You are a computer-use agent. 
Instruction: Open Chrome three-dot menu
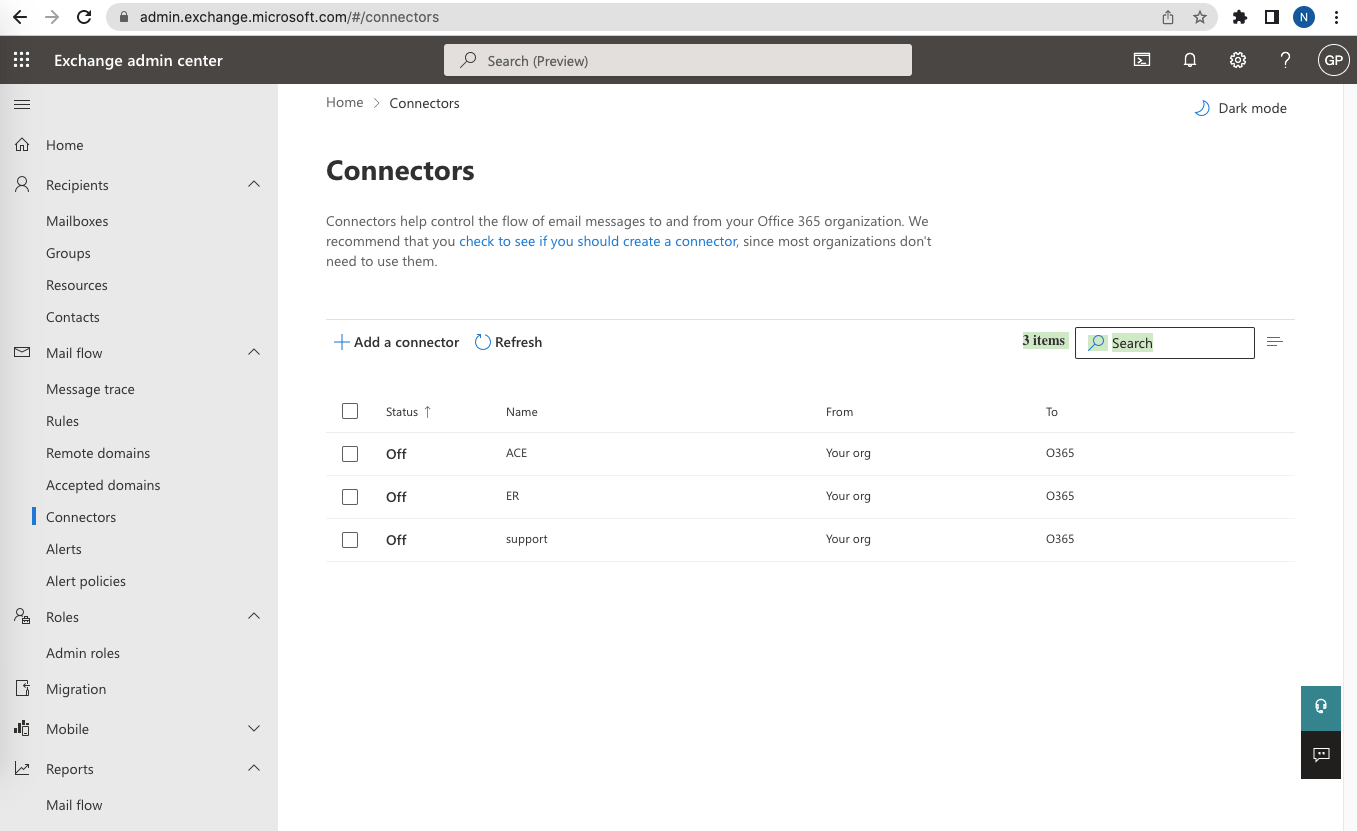(x=1337, y=17)
